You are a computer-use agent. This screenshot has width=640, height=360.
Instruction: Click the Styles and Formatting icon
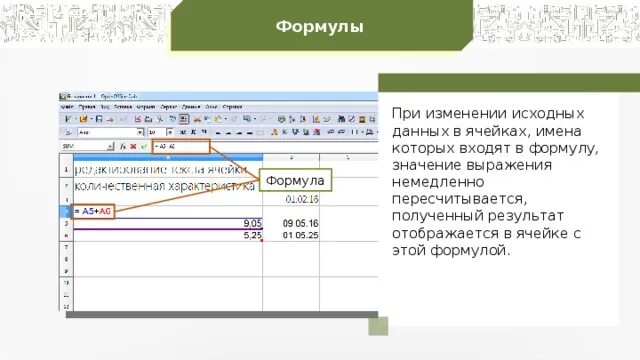tap(69, 132)
